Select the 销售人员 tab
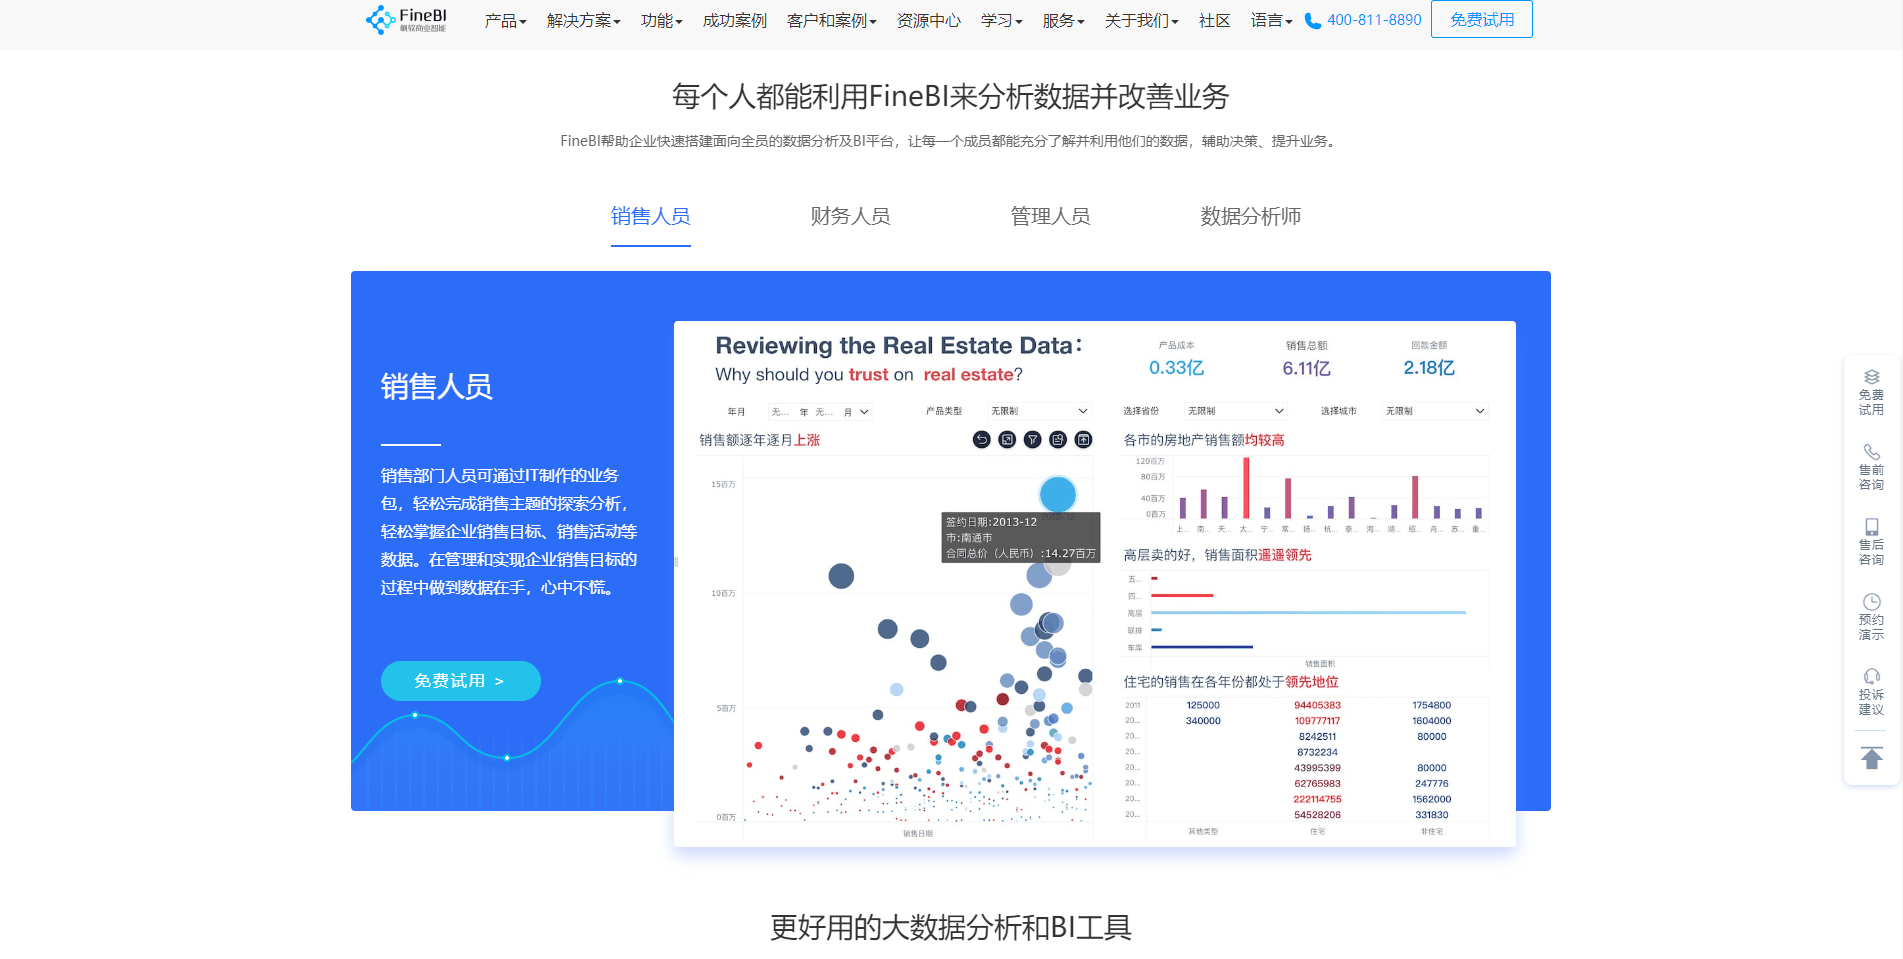This screenshot has height=959, width=1903. click(651, 216)
